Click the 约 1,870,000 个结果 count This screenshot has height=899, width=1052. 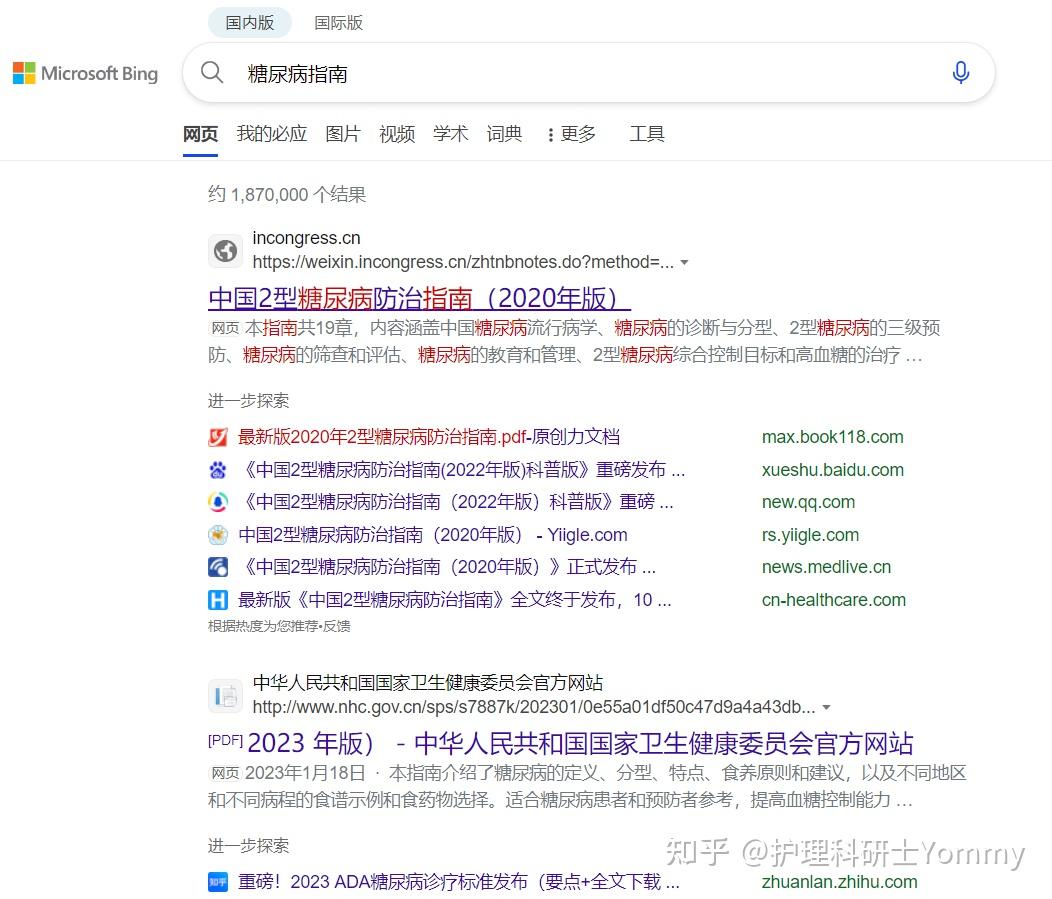tap(287, 195)
